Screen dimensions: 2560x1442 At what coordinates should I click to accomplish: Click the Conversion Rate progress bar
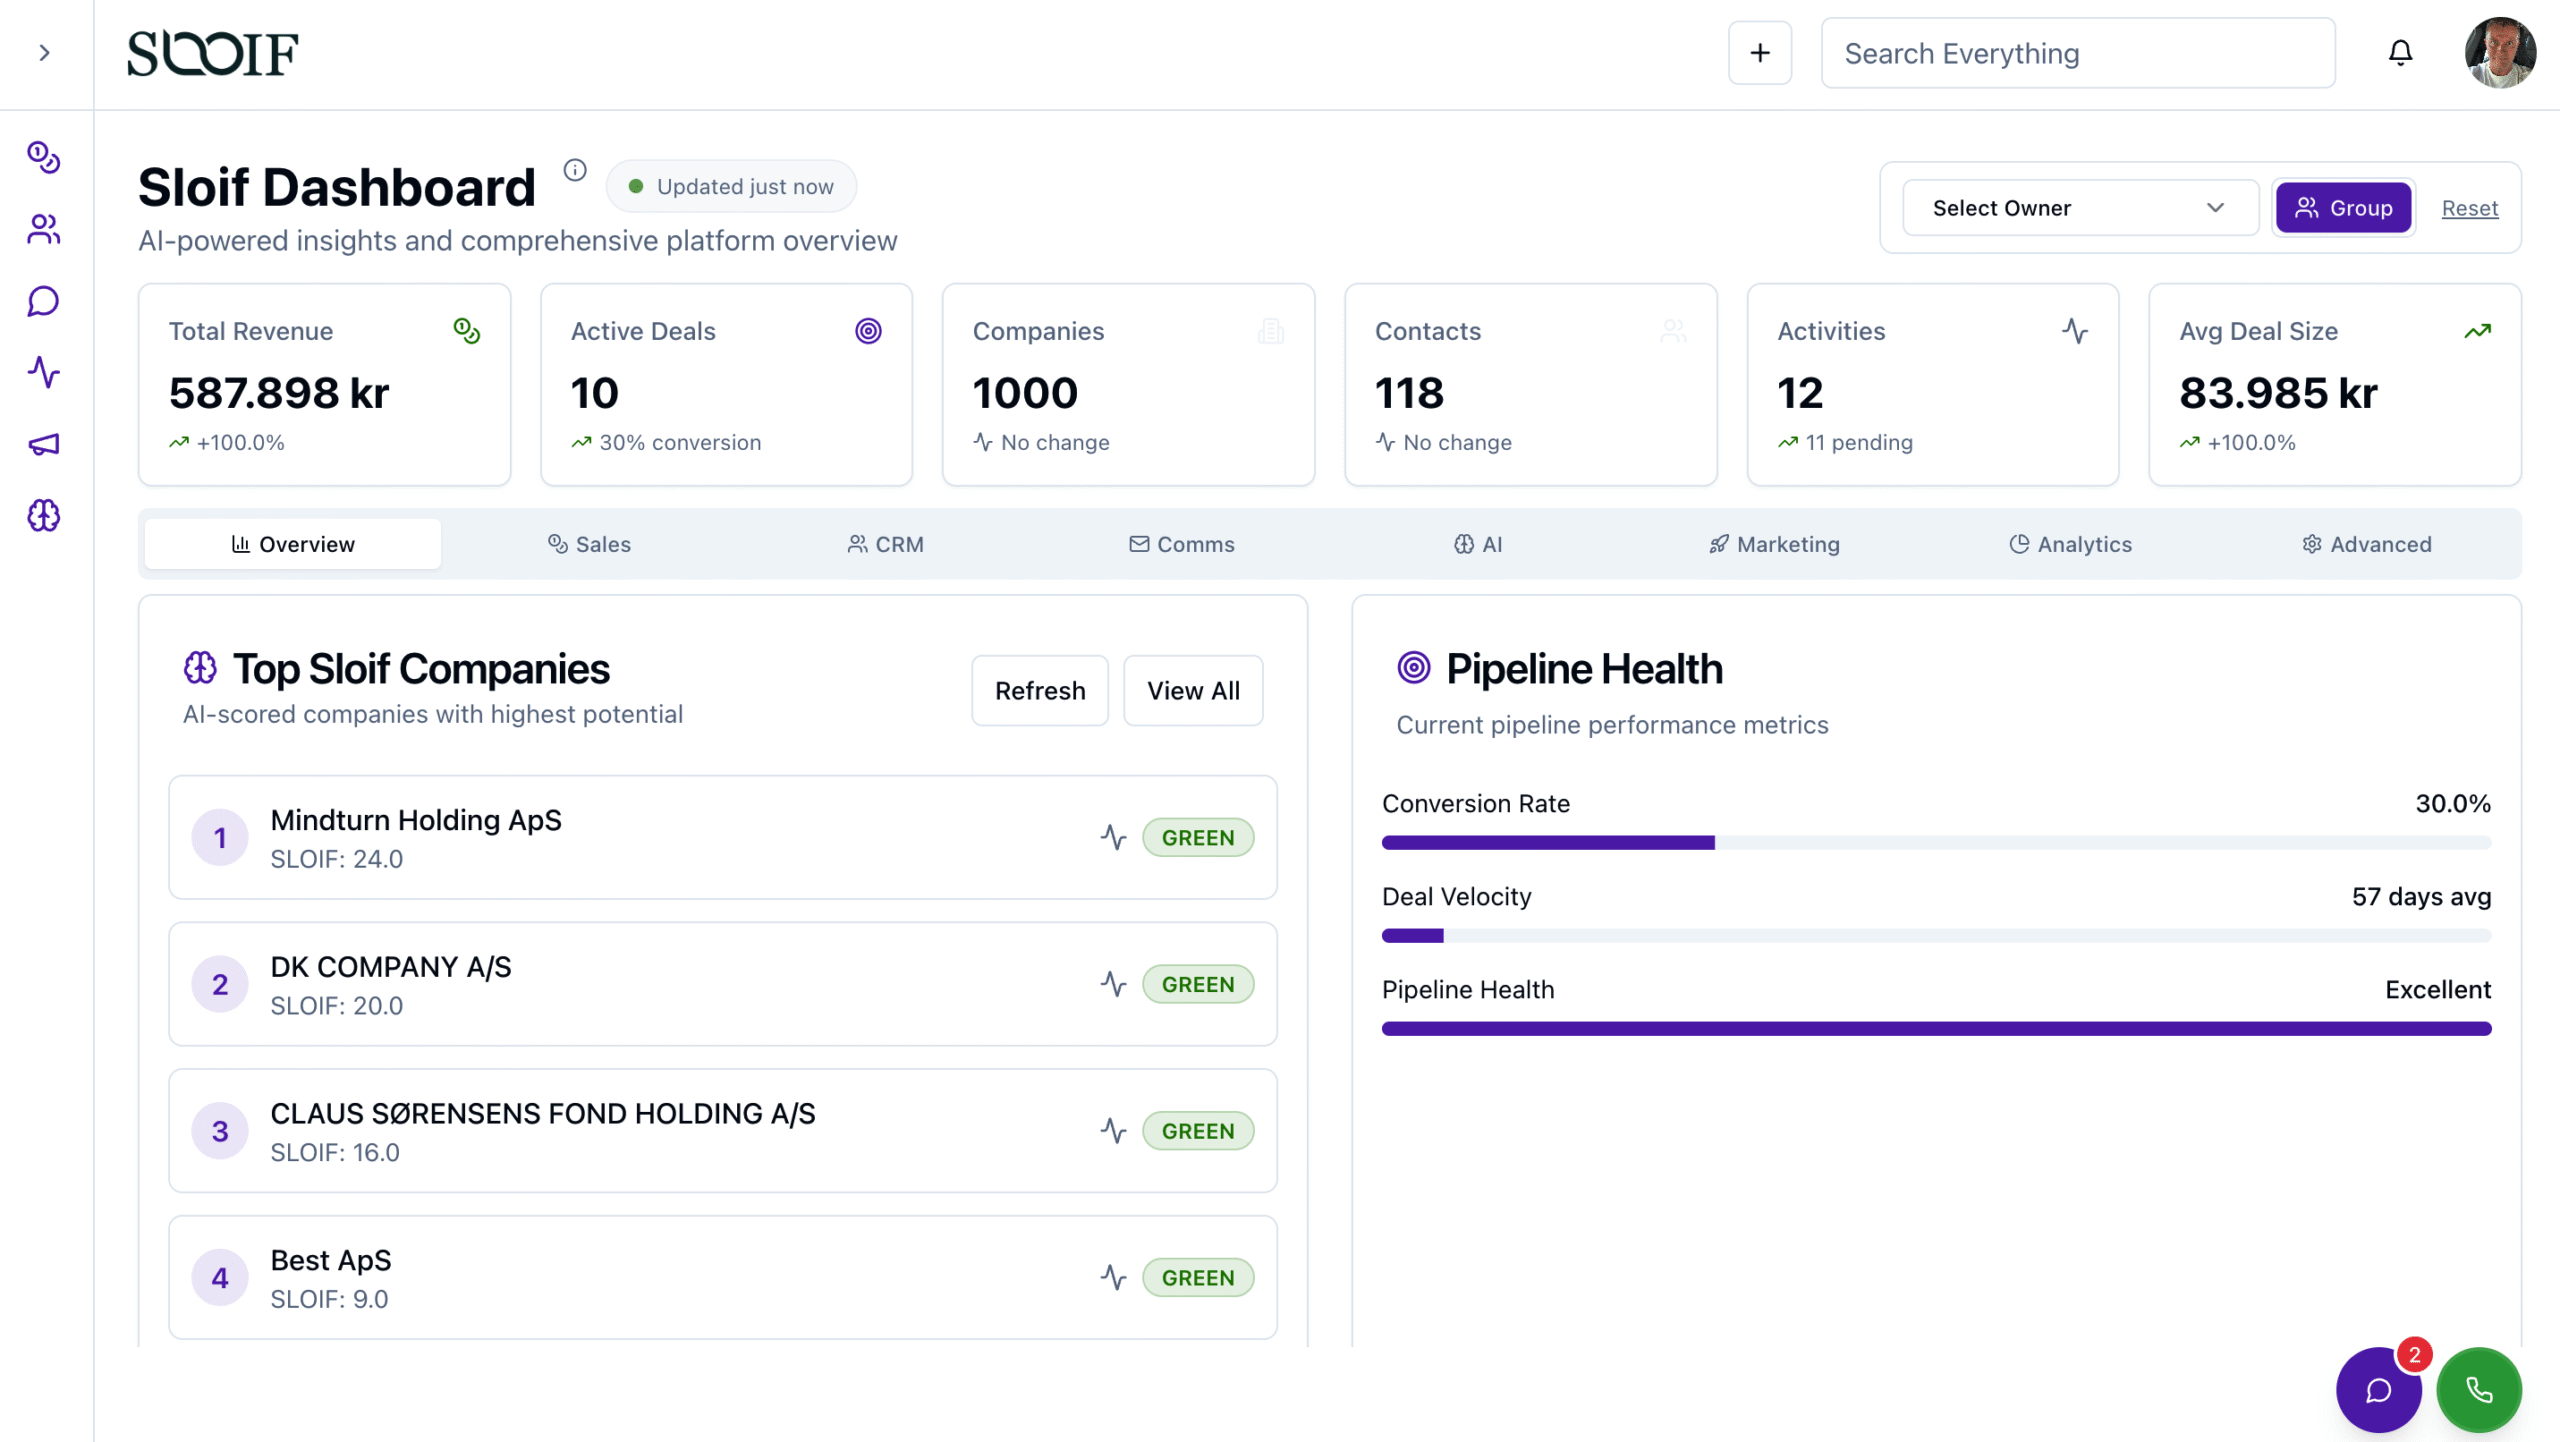1936,843
